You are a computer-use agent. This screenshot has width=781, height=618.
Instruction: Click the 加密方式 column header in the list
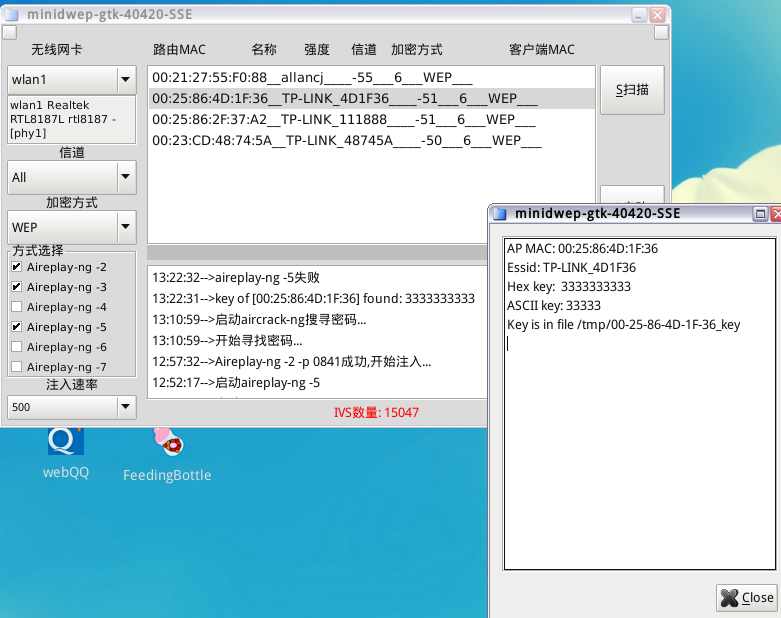pyautogui.click(x=416, y=49)
